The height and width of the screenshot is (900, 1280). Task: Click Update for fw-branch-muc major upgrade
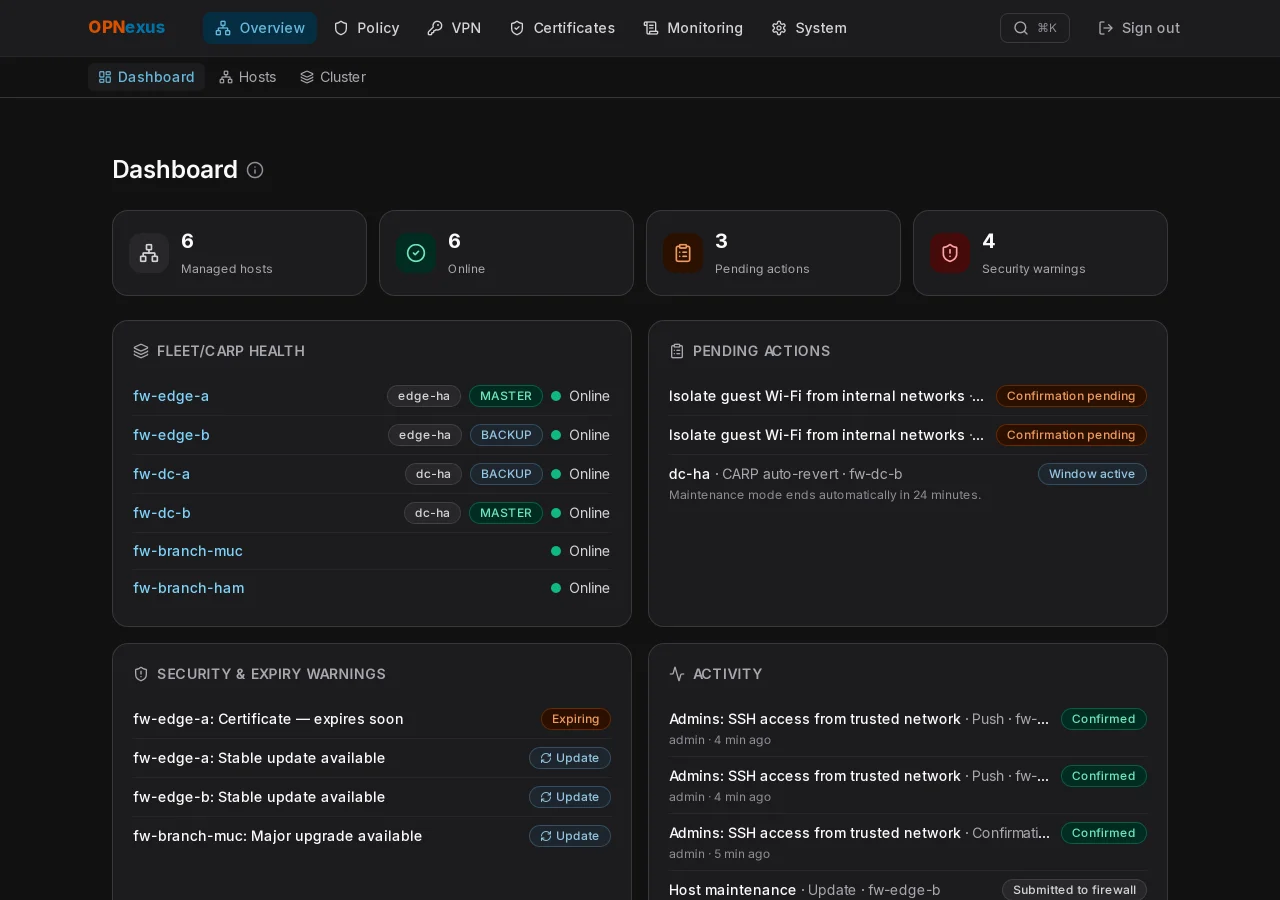(x=570, y=836)
